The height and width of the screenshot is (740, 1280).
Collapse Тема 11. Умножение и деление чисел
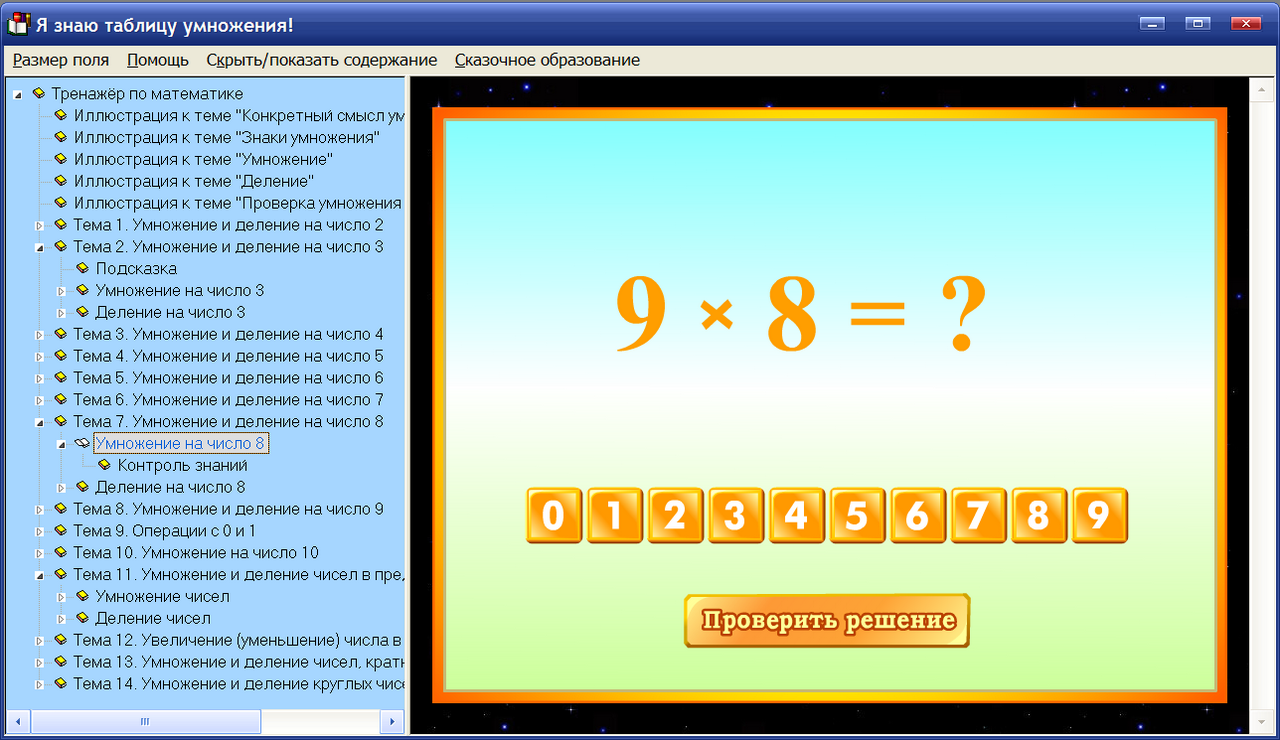pos(40,575)
